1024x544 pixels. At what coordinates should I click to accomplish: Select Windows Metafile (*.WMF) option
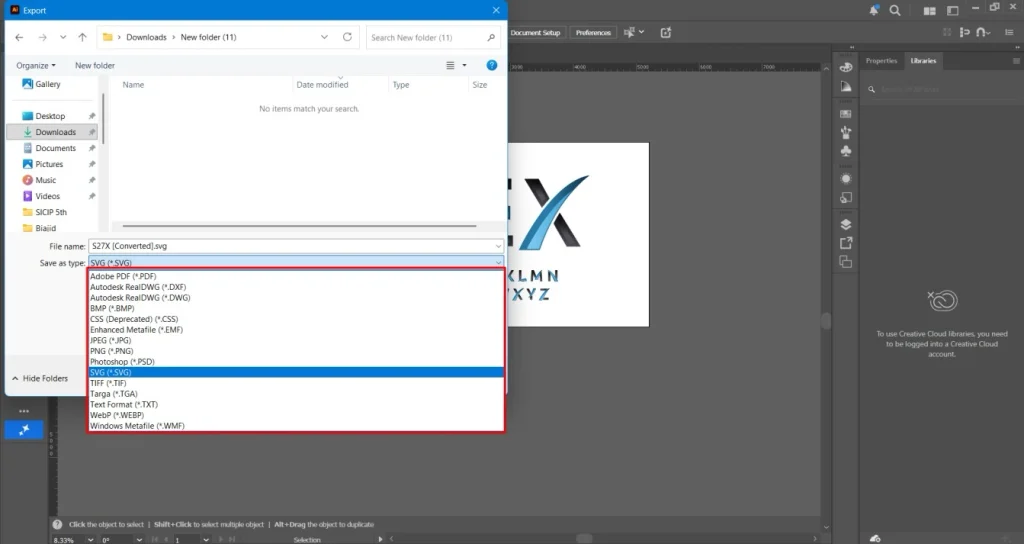[296, 426]
